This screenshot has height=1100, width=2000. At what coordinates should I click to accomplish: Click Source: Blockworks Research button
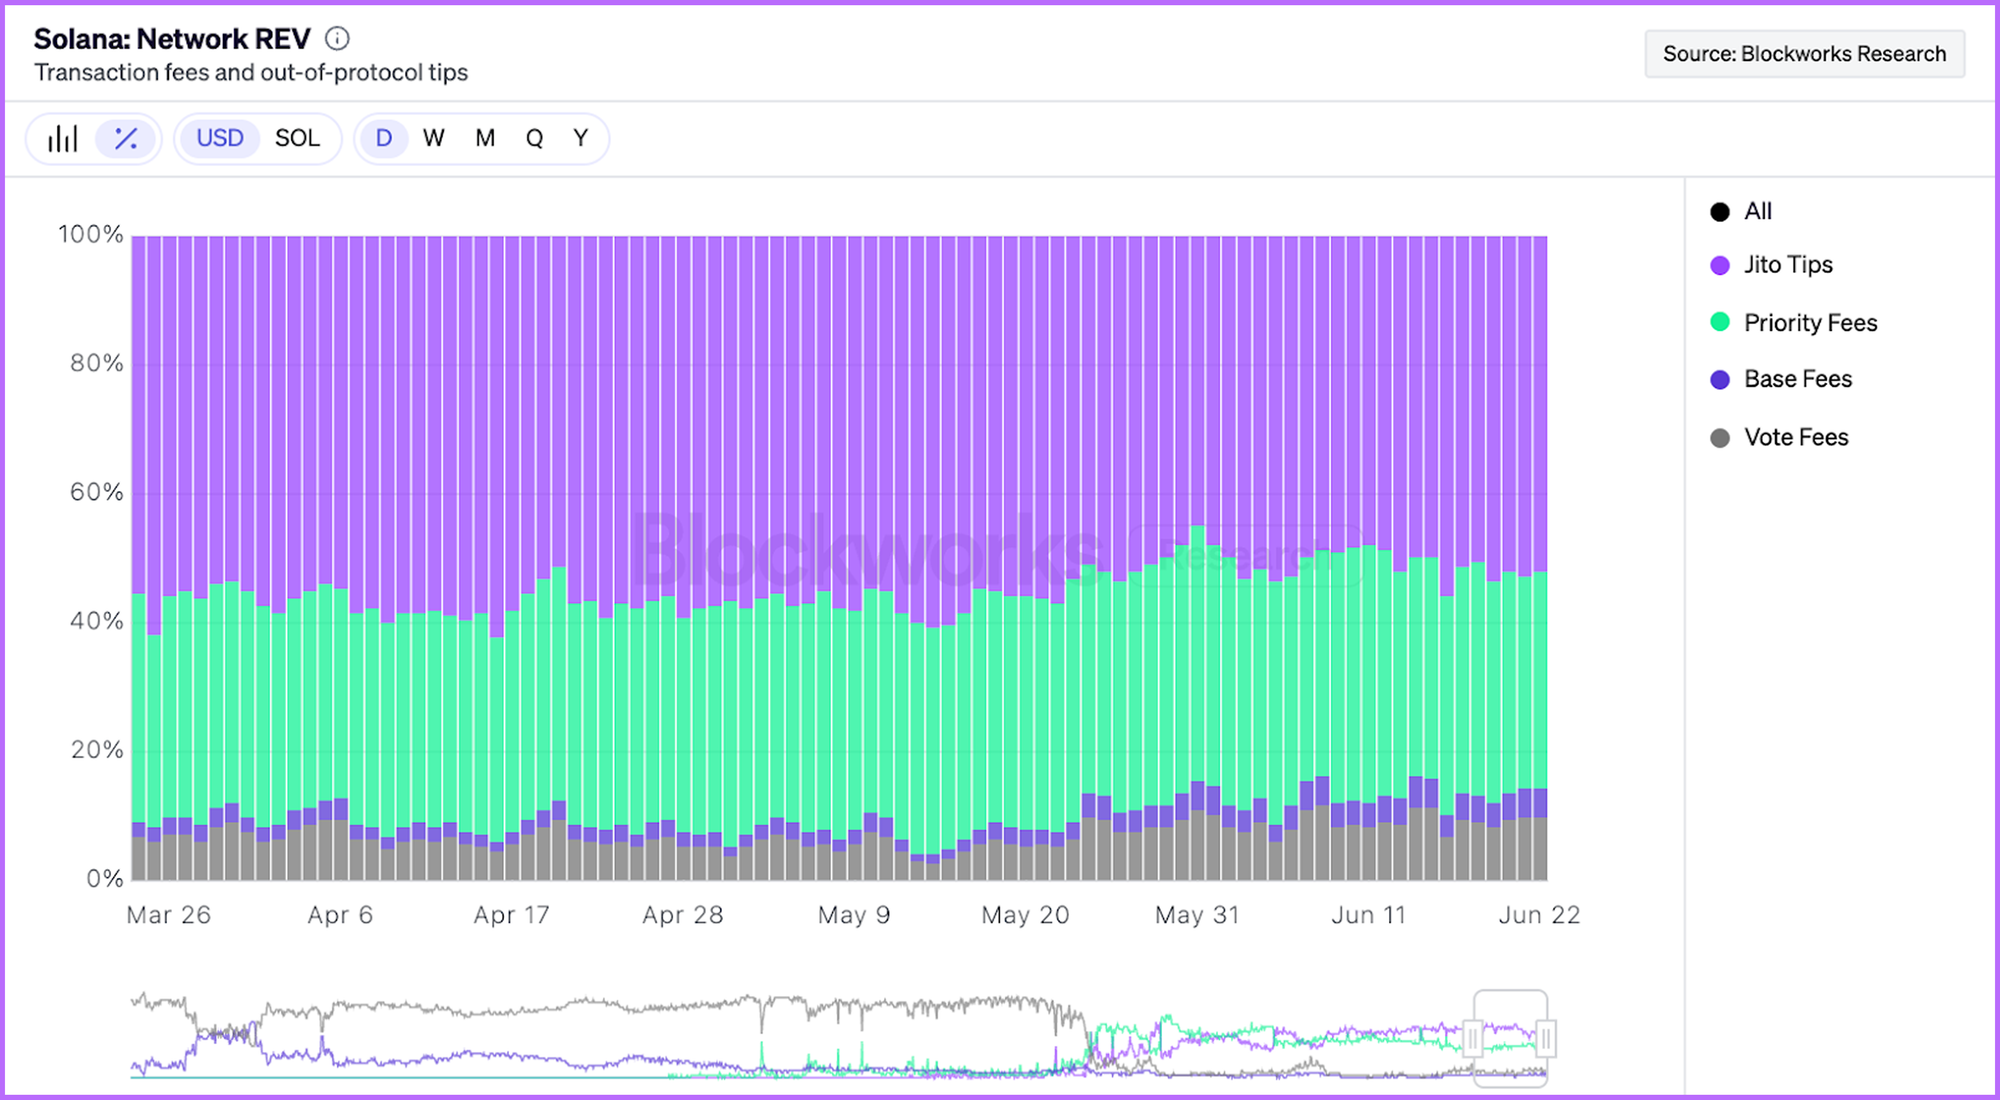tap(1804, 54)
